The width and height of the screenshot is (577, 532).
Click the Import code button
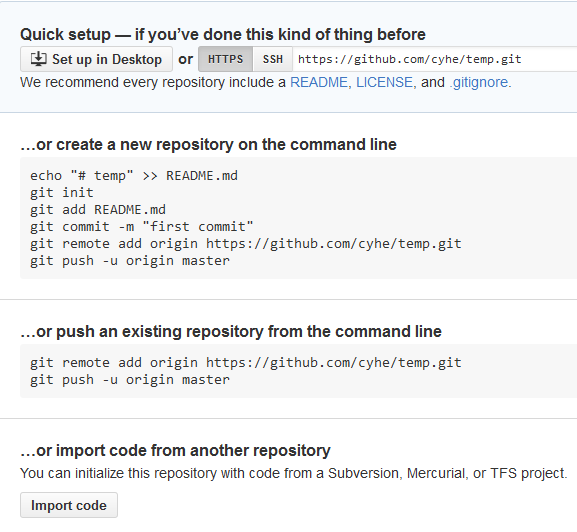tap(69, 505)
